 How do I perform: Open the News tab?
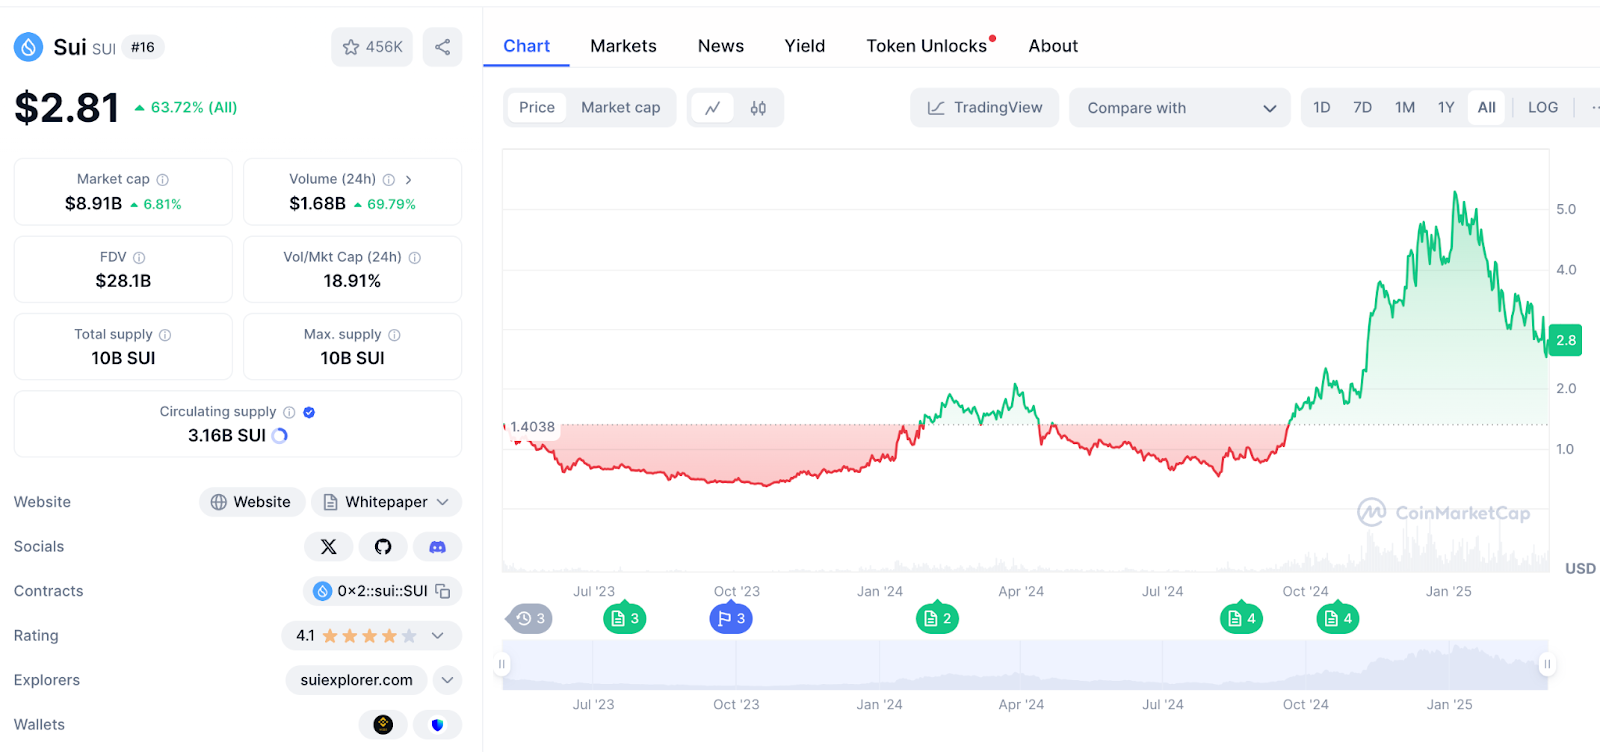[x=721, y=46]
